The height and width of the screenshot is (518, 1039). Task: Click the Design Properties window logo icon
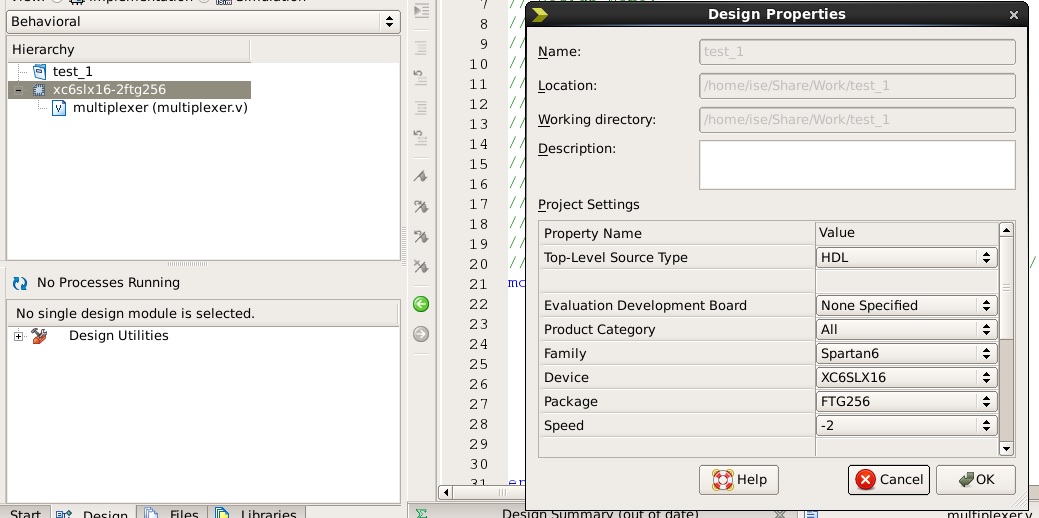tap(539, 15)
